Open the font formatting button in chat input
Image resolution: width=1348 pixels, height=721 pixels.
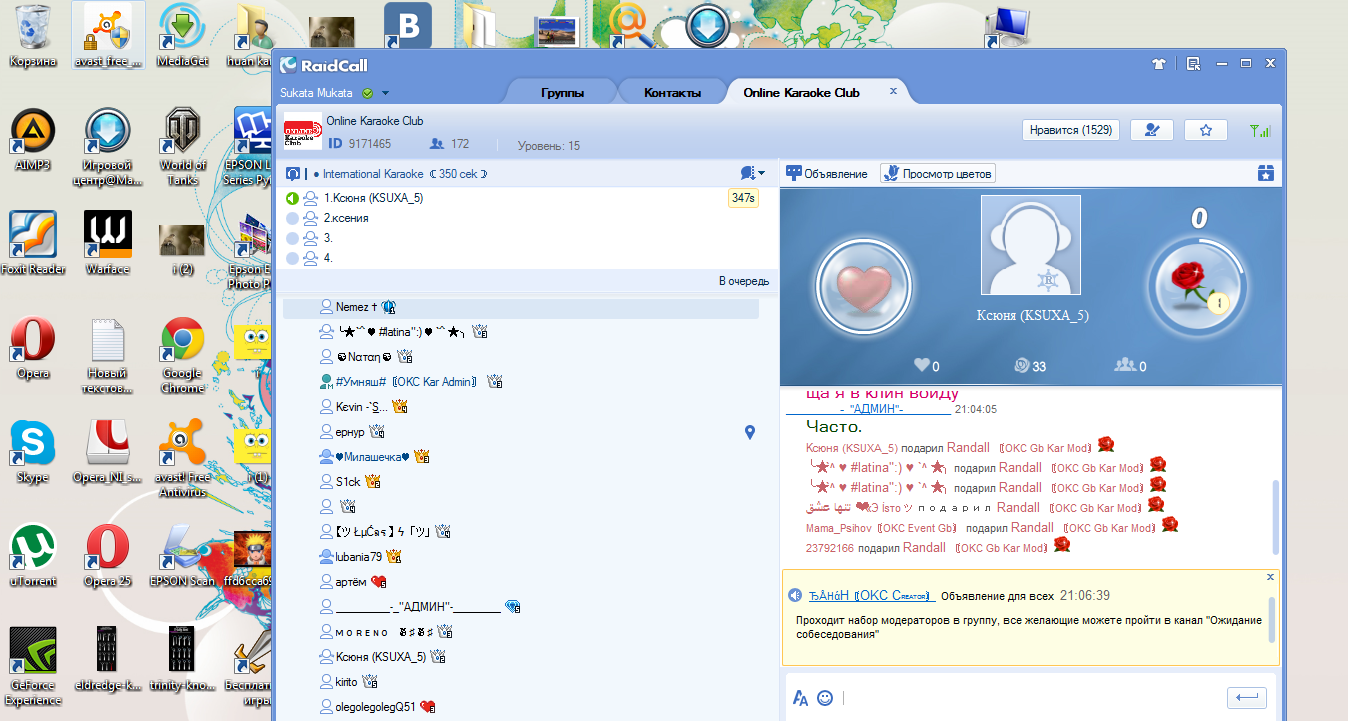(800, 698)
